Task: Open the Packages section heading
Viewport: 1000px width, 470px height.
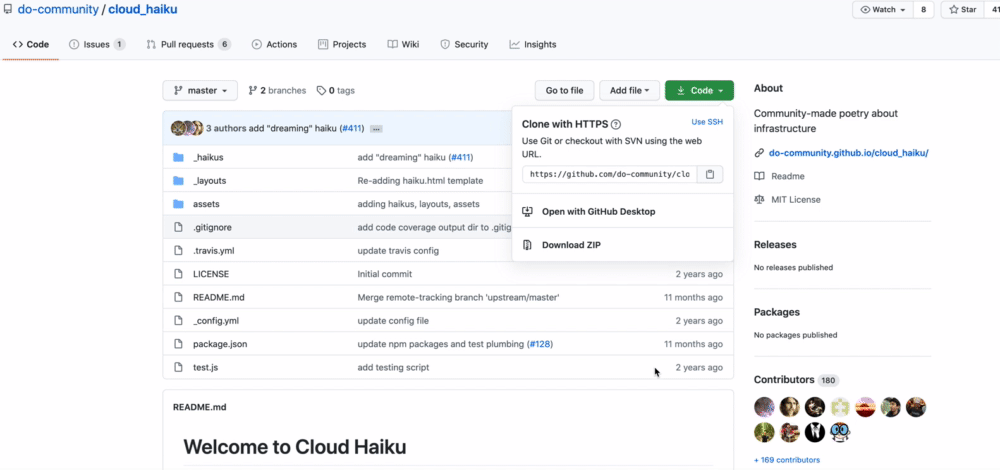Action: point(777,312)
